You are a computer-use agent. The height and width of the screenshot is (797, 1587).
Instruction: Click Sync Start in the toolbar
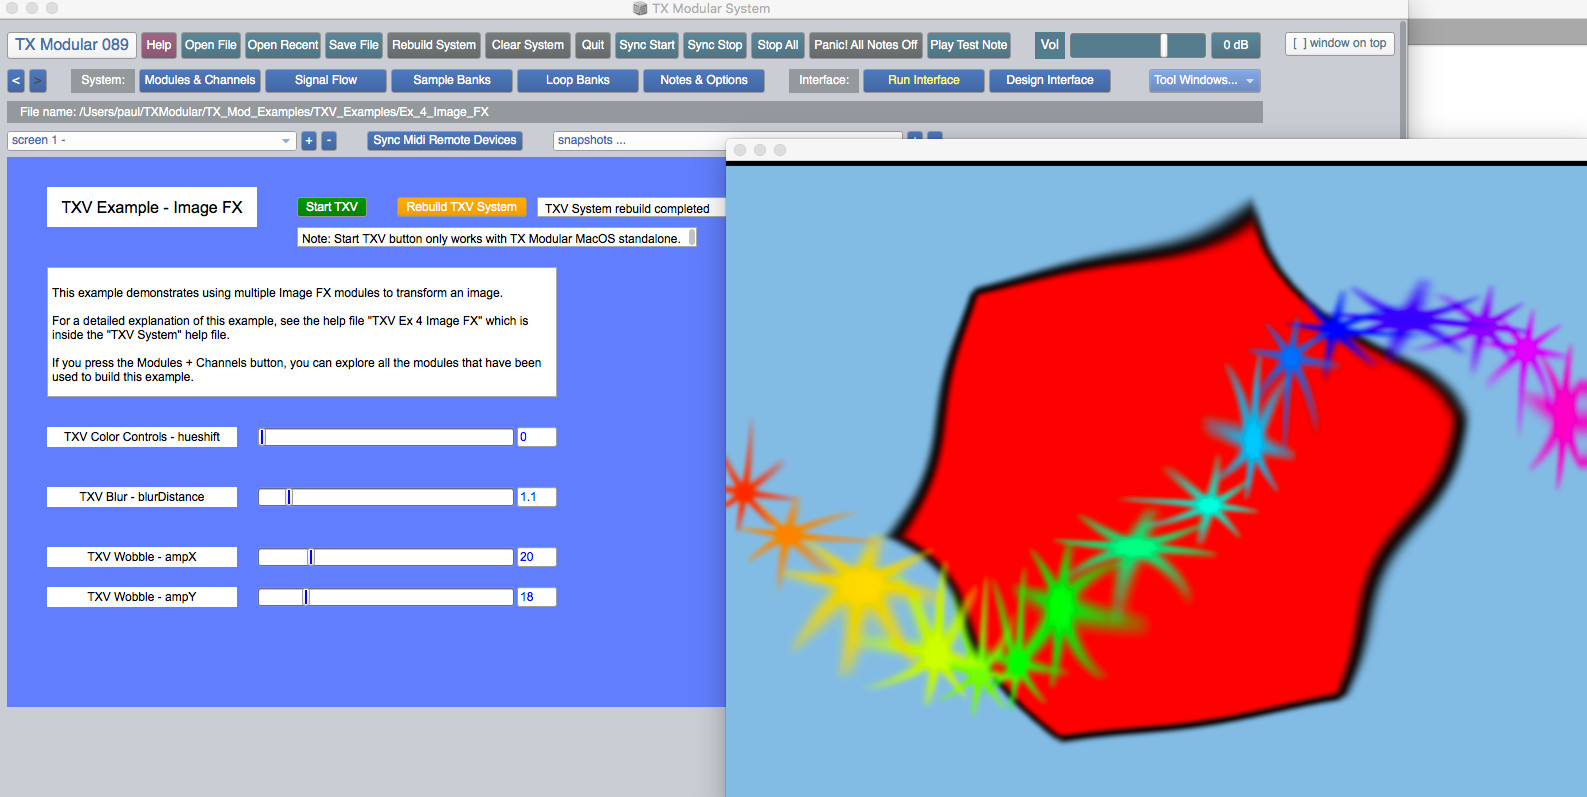[x=646, y=45]
